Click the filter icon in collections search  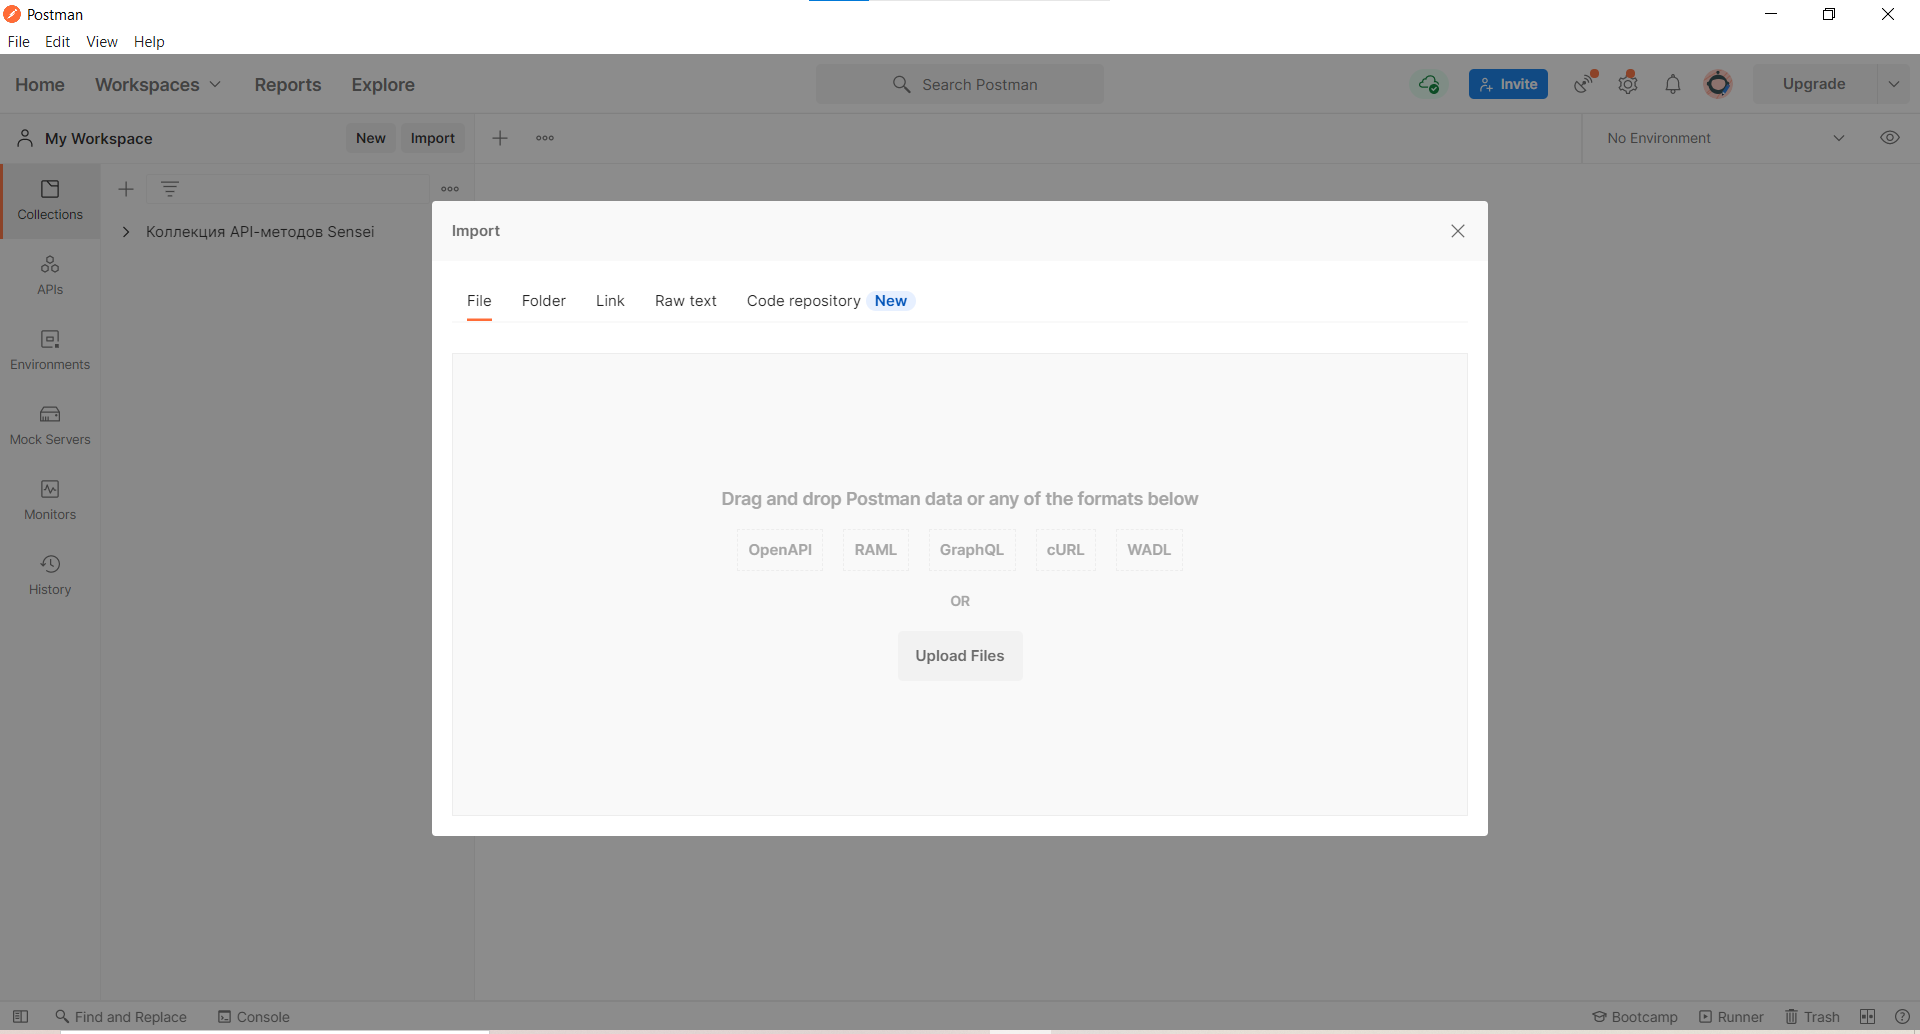[x=170, y=189]
